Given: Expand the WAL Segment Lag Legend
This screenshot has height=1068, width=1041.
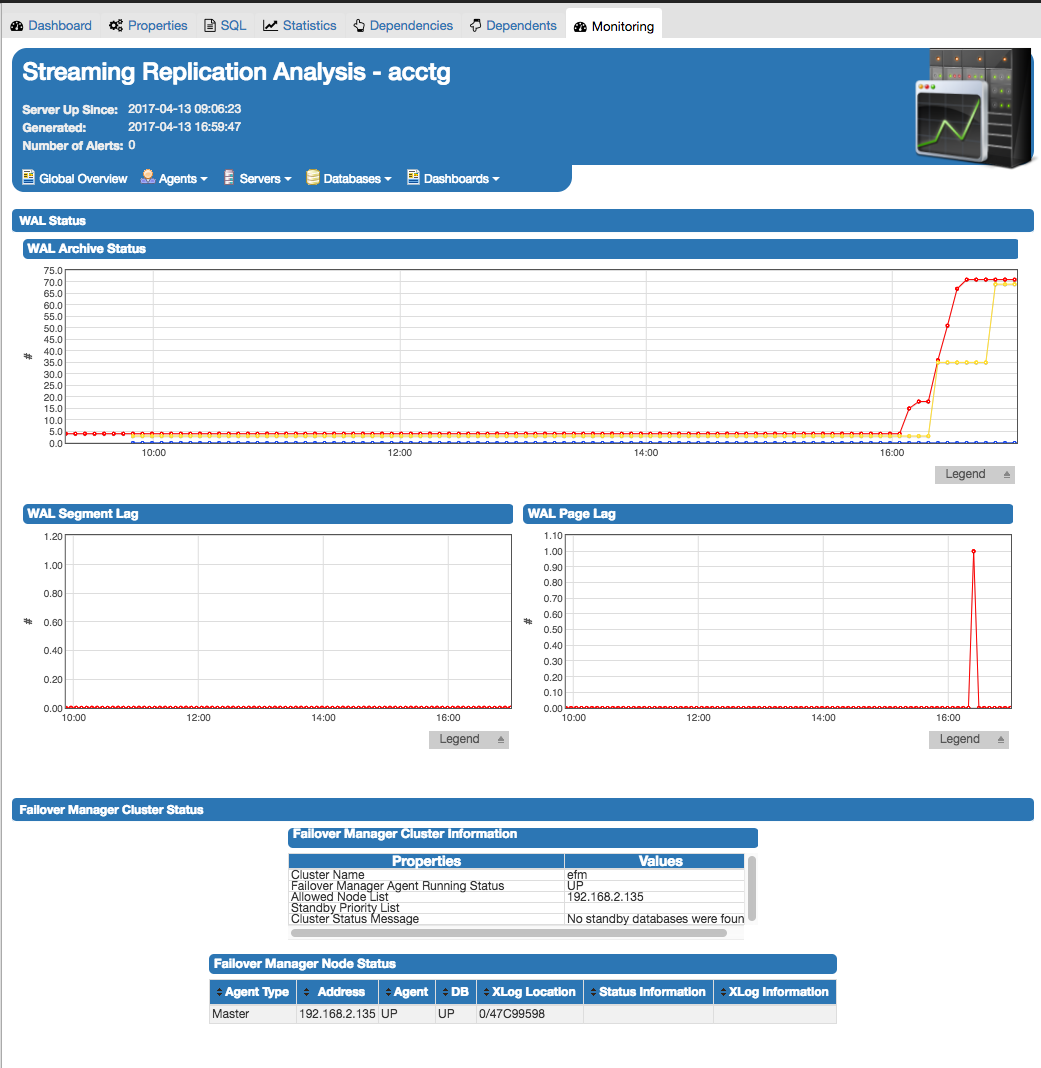Looking at the screenshot, I should [469, 739].
